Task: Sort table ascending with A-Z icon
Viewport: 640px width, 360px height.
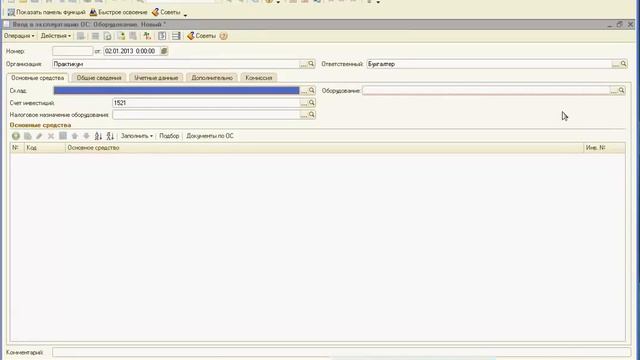Action: (98, 136)
